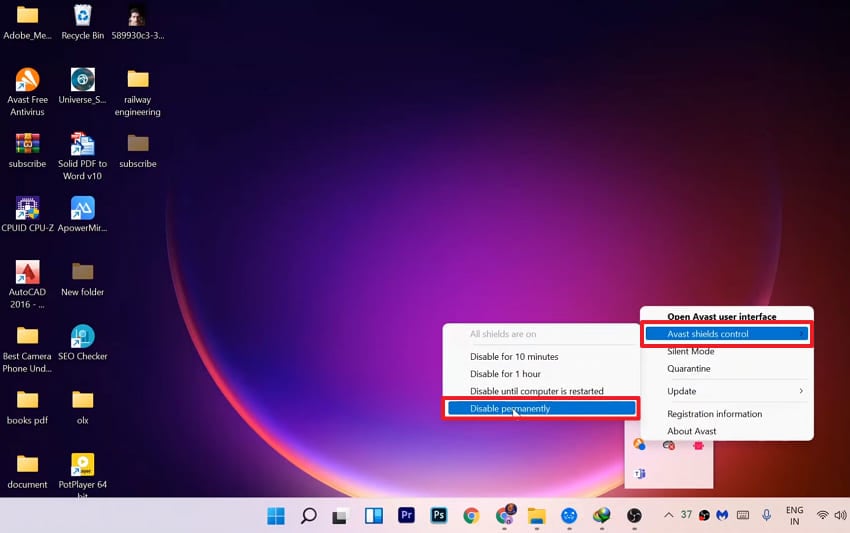Viewport: 850px width, 533px height.
Task: Select the Solid PDF to Word v10 shortcut
Action: [82, 156]
